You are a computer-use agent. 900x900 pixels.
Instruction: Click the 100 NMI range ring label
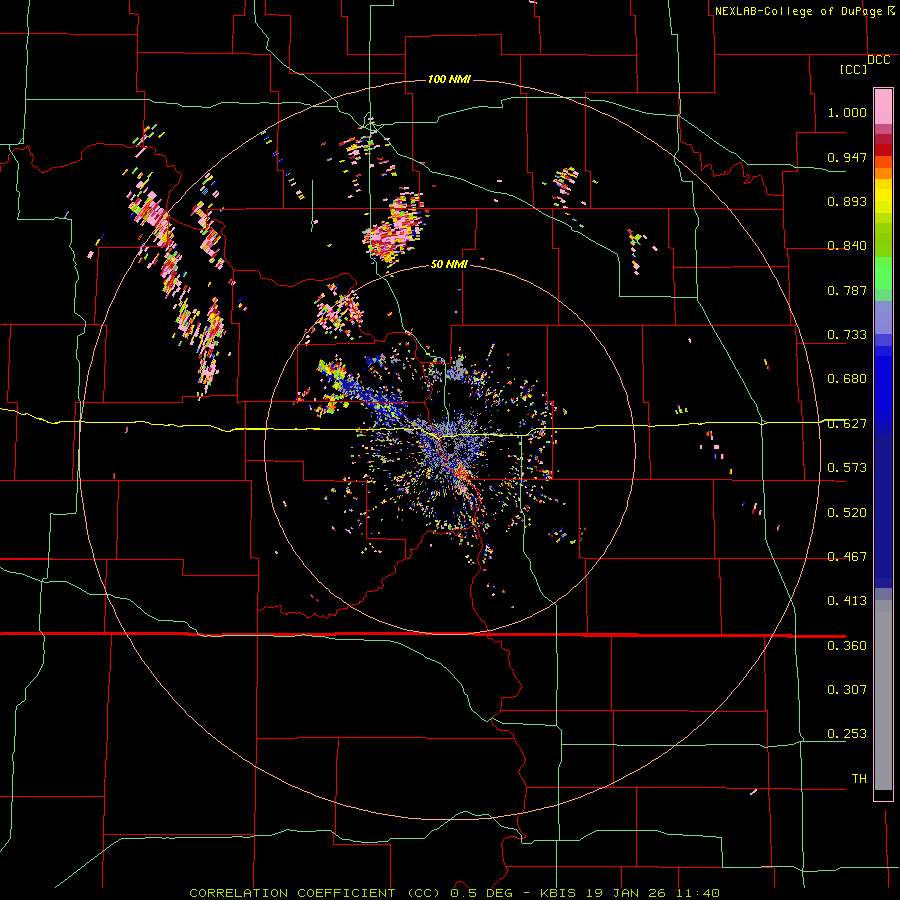point(449,79)
